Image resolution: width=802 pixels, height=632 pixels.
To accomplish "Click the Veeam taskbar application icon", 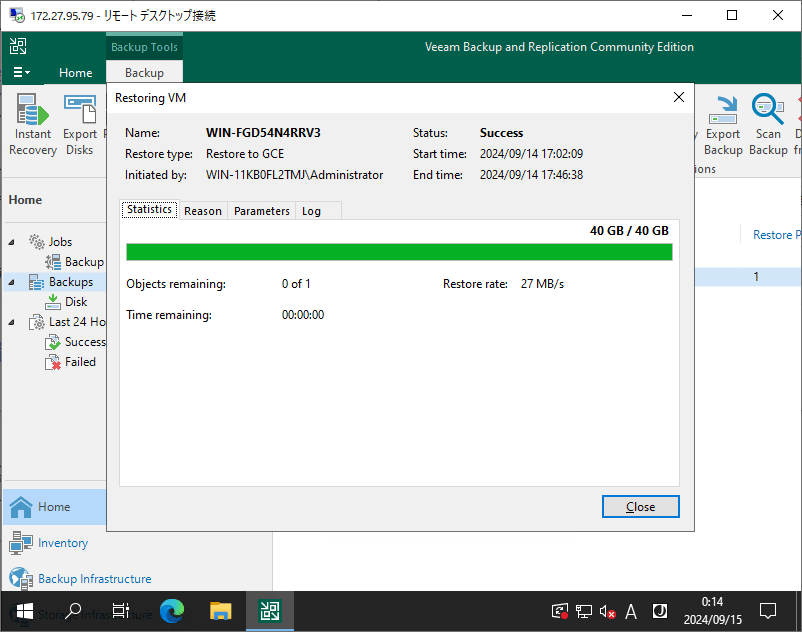I will (x=270, y=611).
